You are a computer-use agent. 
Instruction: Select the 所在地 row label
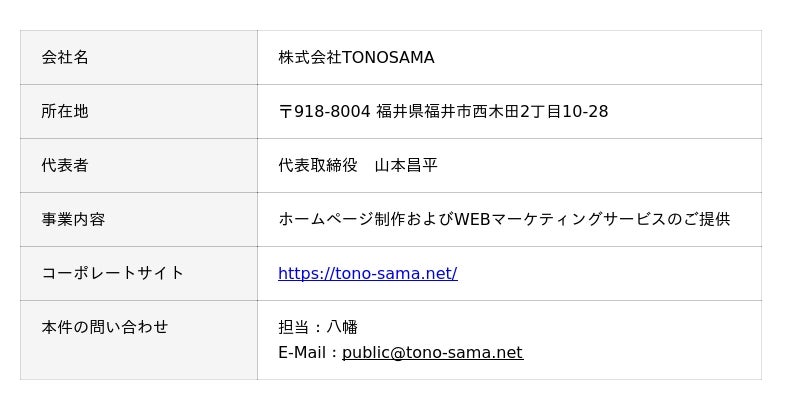pos(65,111)
